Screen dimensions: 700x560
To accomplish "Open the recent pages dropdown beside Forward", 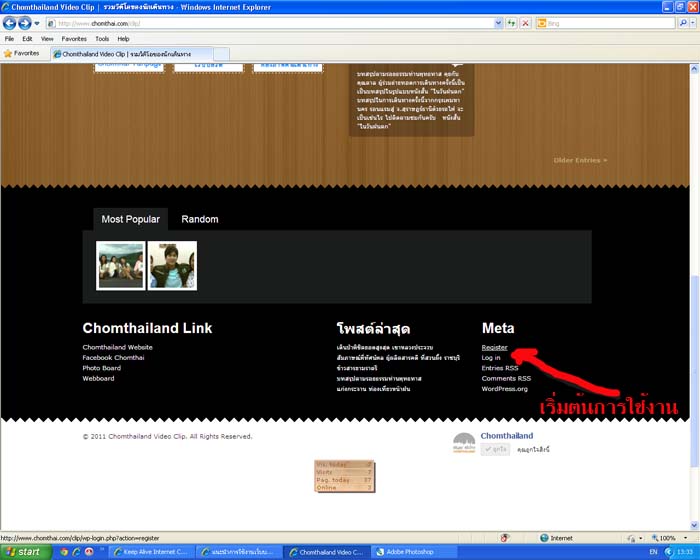I will pyautogui.click(x=37, y=23).
